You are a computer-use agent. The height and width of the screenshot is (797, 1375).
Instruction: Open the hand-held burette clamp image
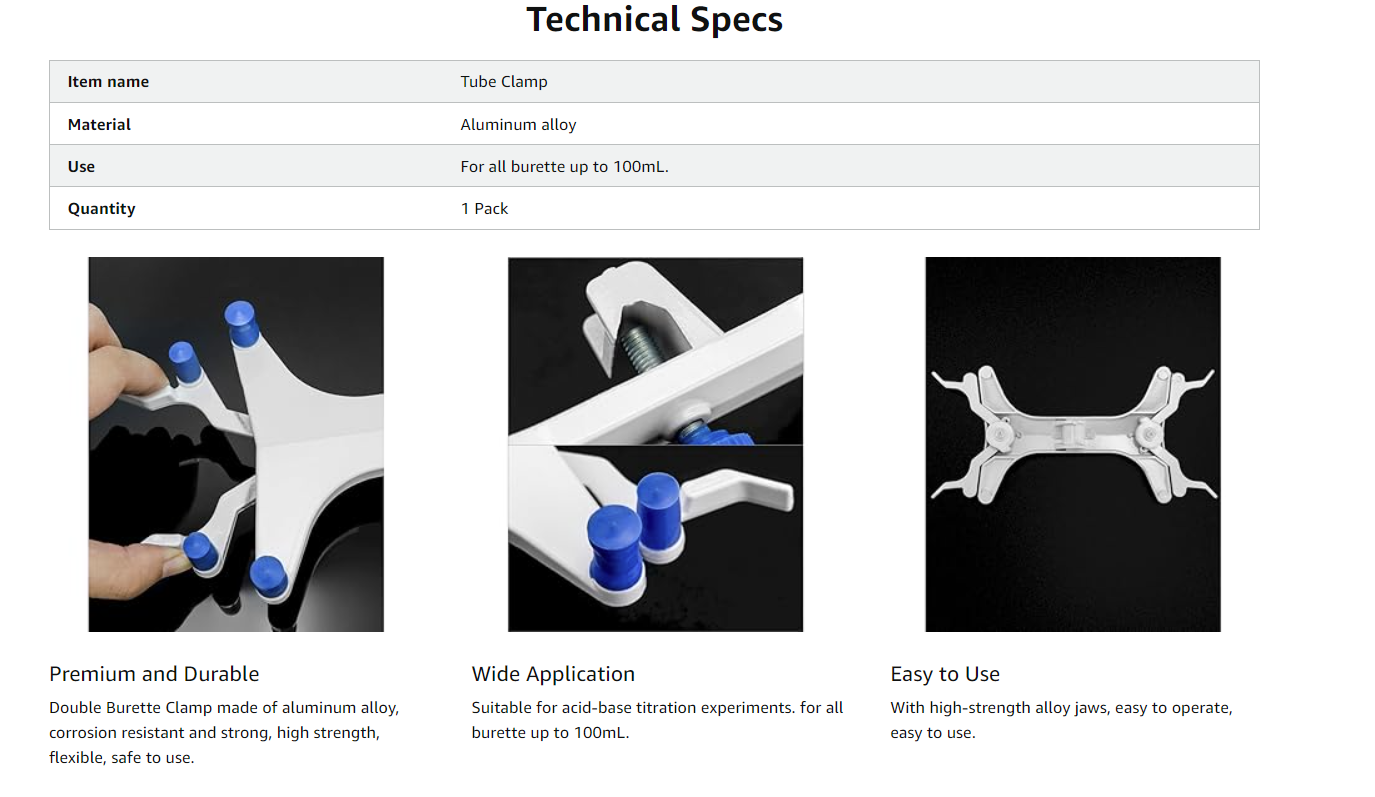(236, 444)
